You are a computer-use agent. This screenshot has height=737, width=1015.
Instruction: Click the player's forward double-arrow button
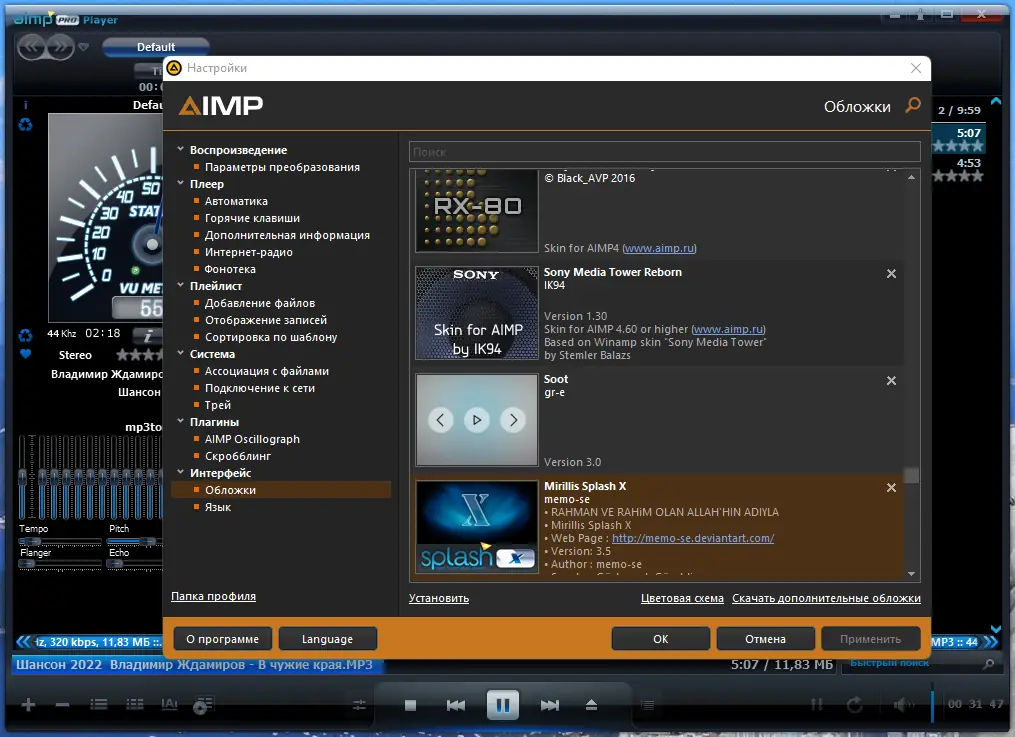tap(60, 47)
